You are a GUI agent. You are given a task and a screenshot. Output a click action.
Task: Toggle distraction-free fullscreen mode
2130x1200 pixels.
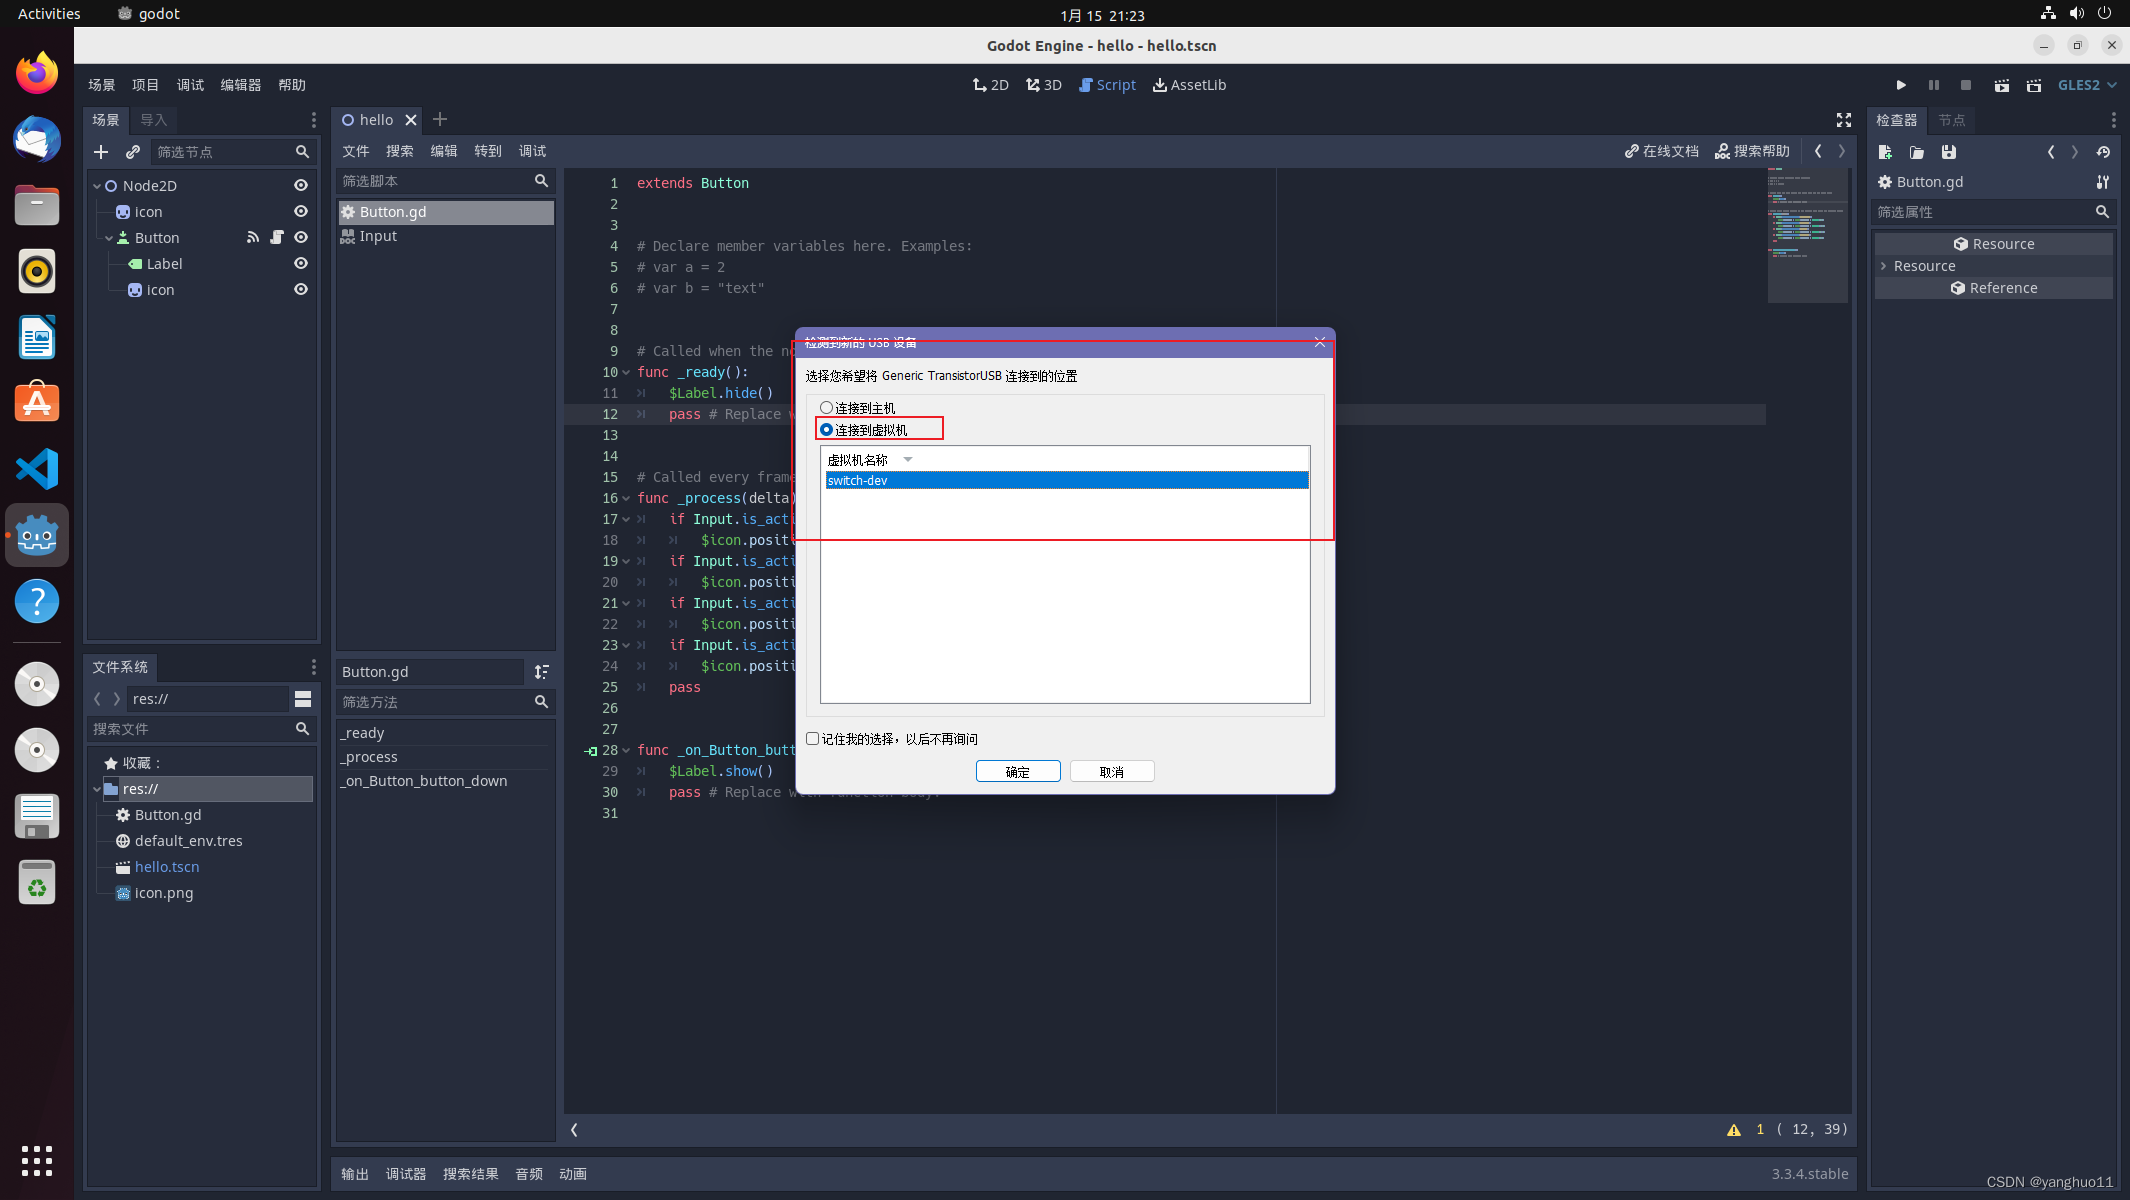[x=1844, y=120]
